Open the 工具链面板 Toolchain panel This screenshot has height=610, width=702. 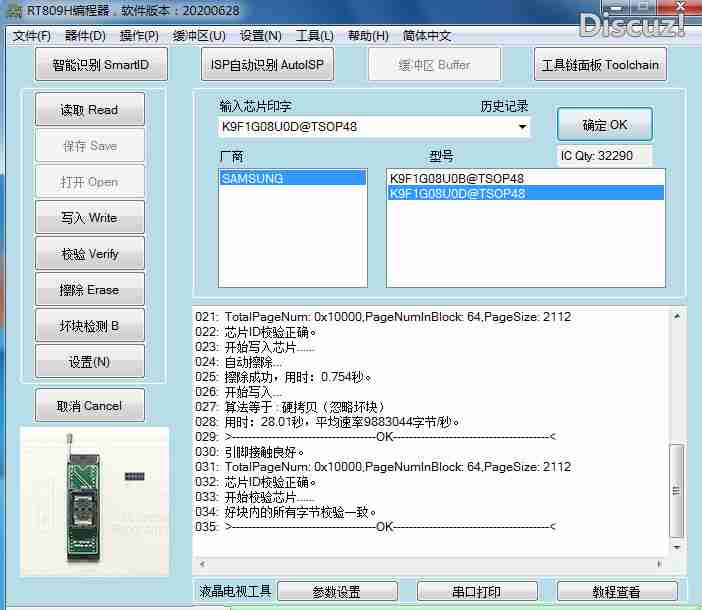(x=600, y=65)
